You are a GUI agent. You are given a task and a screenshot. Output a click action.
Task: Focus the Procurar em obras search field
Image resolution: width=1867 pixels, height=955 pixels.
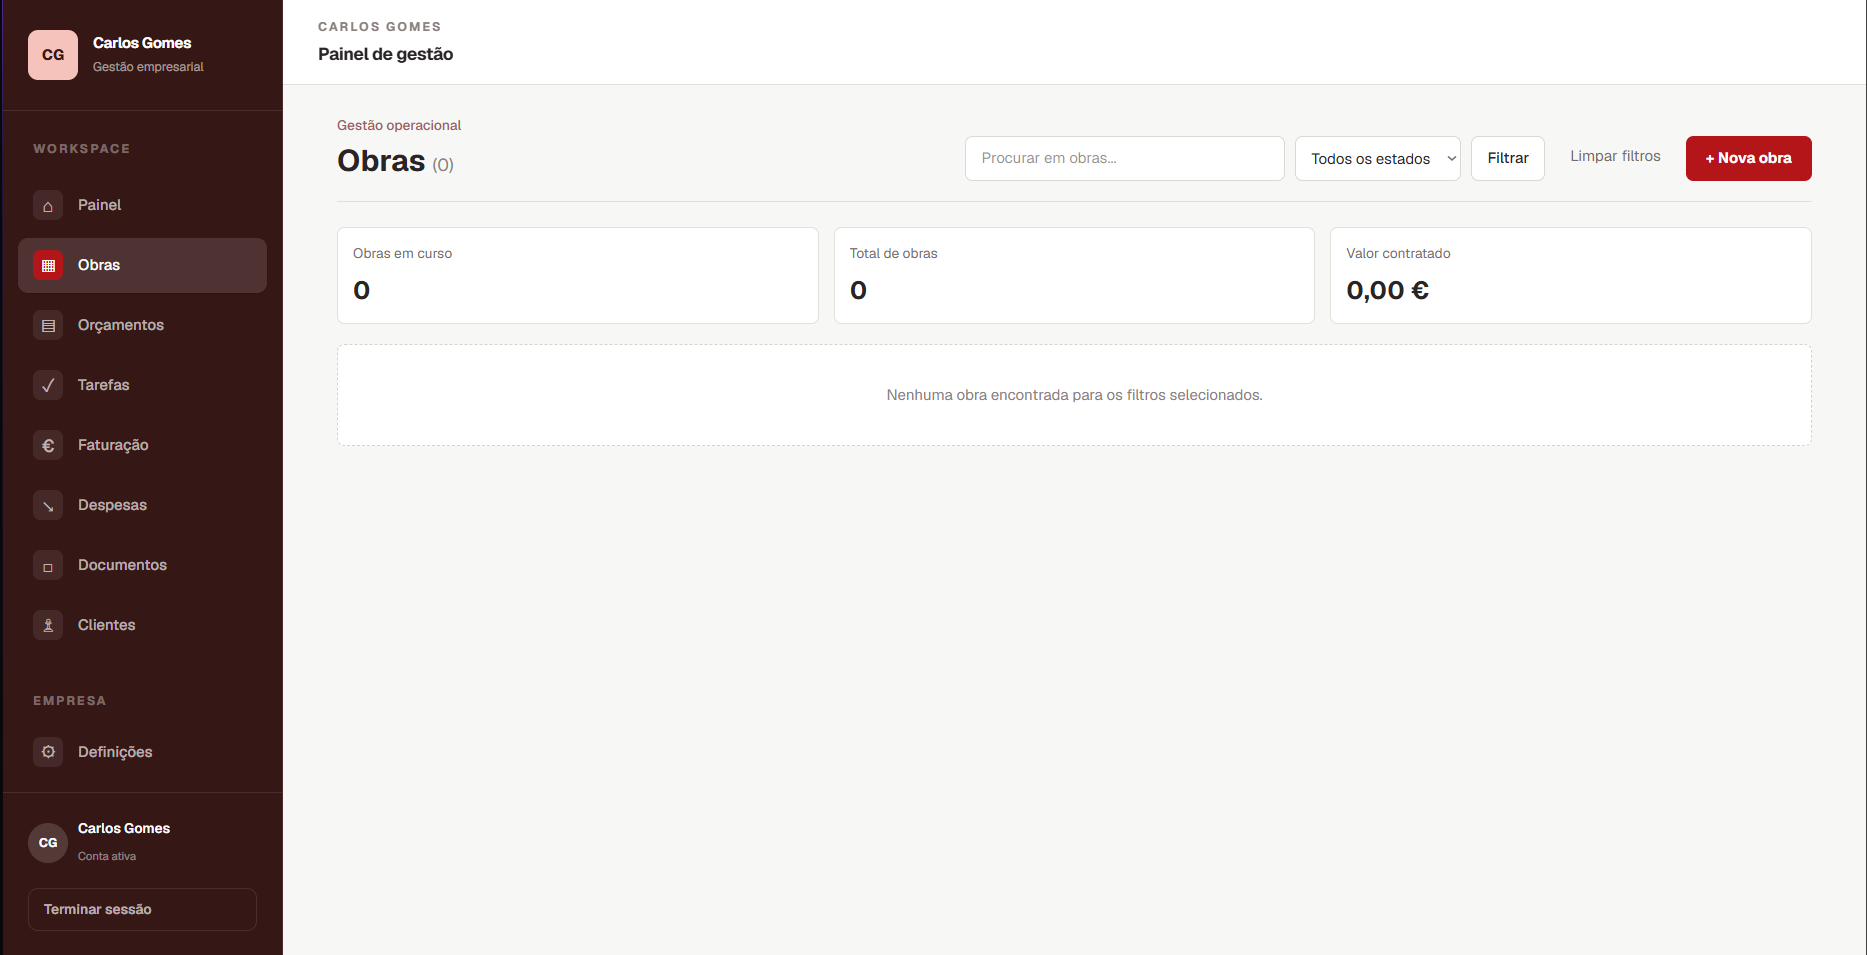click(x=1124, y=158)
